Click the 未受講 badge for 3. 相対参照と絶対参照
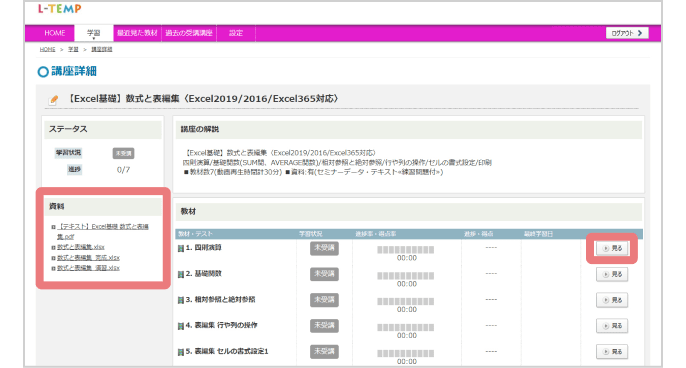The width and height of the screenshot is (686, 368). pyautogui.click(x=324, y=300)
